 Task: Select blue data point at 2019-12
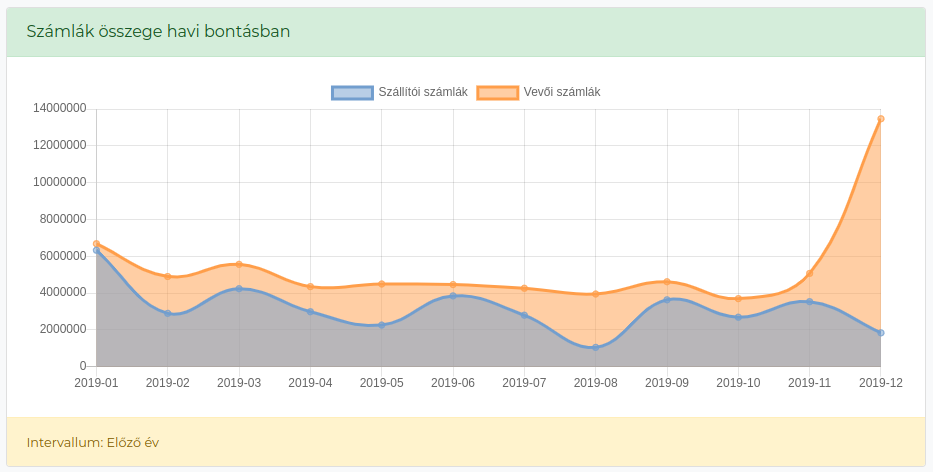tap(881, 333)
